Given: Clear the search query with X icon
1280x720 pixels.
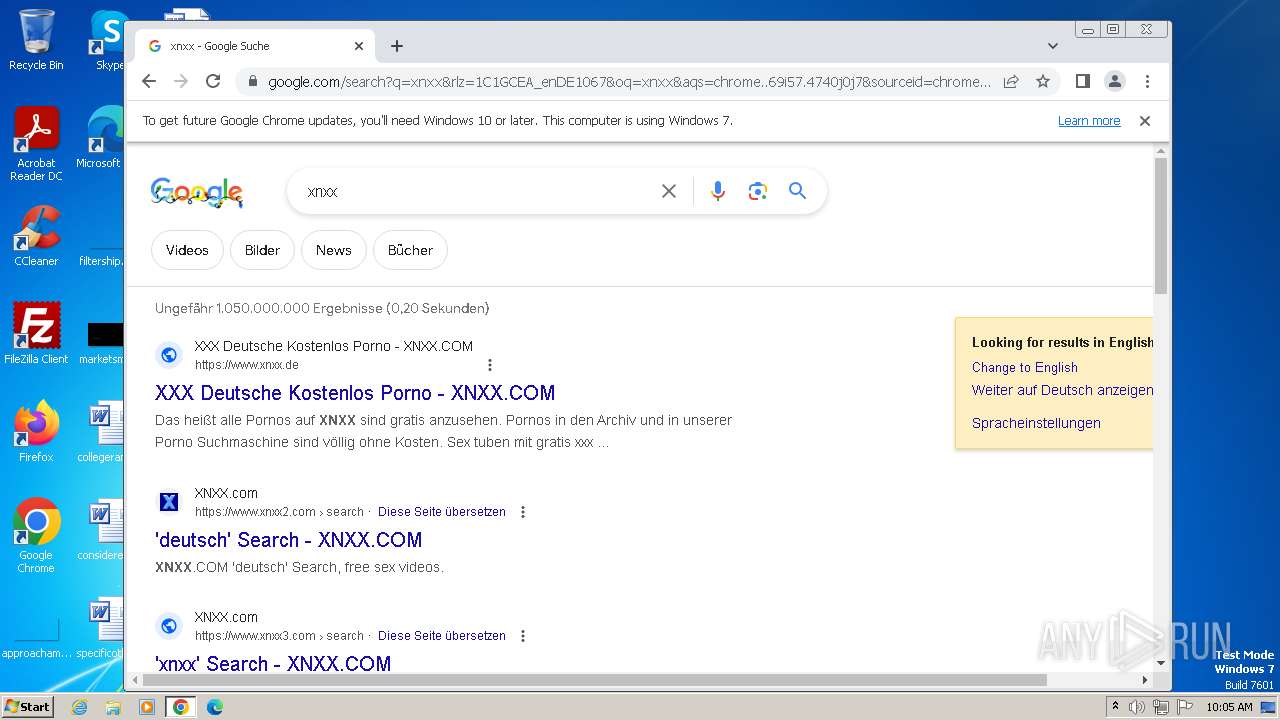Looking at the screenshot, I should click(669, 191).
